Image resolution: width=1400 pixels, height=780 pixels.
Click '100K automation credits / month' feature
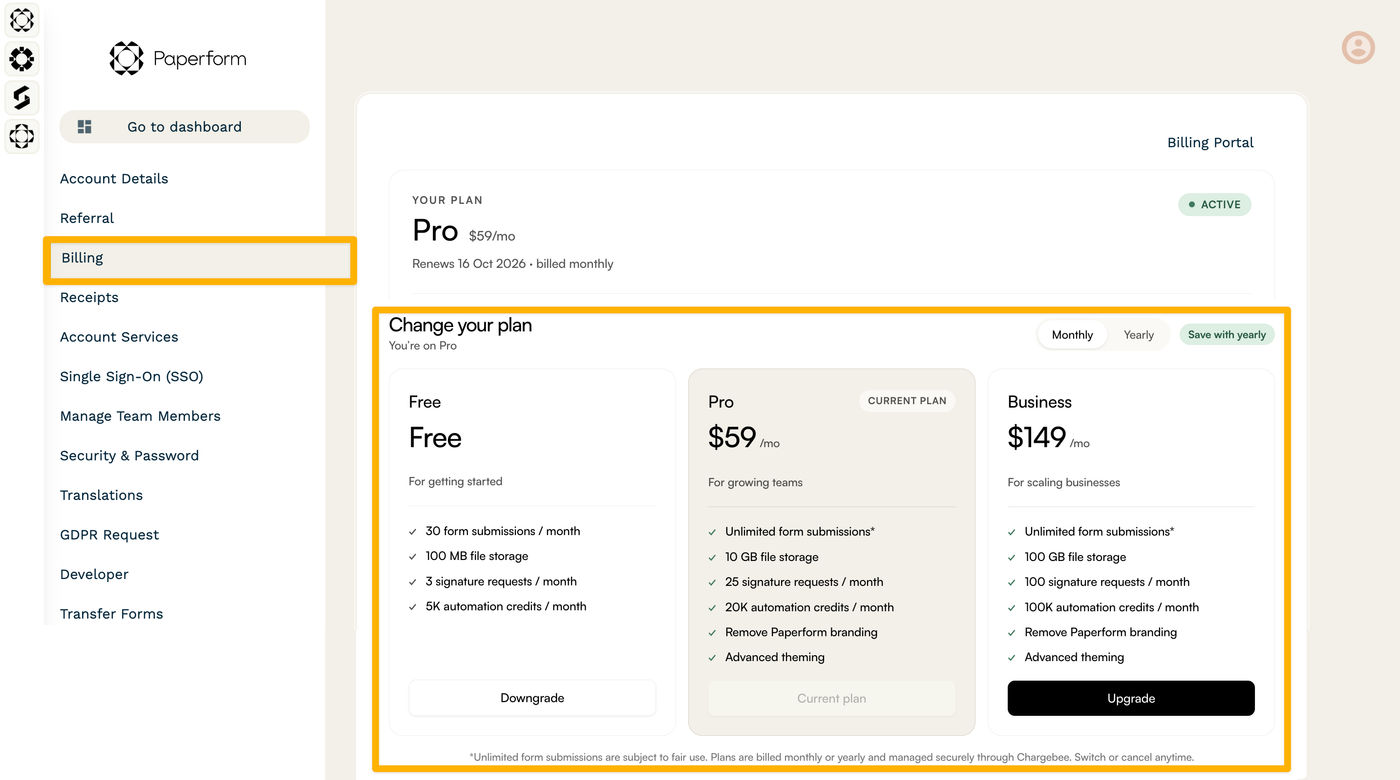[1112, 607]
